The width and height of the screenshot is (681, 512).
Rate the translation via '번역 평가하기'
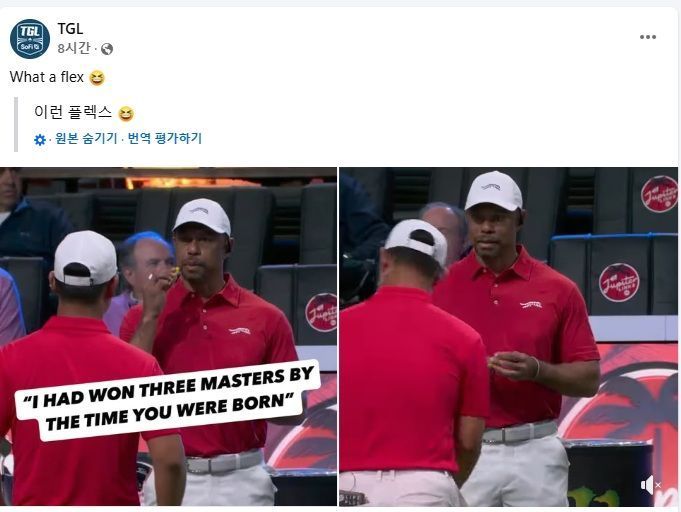click(x=165, y=138)
